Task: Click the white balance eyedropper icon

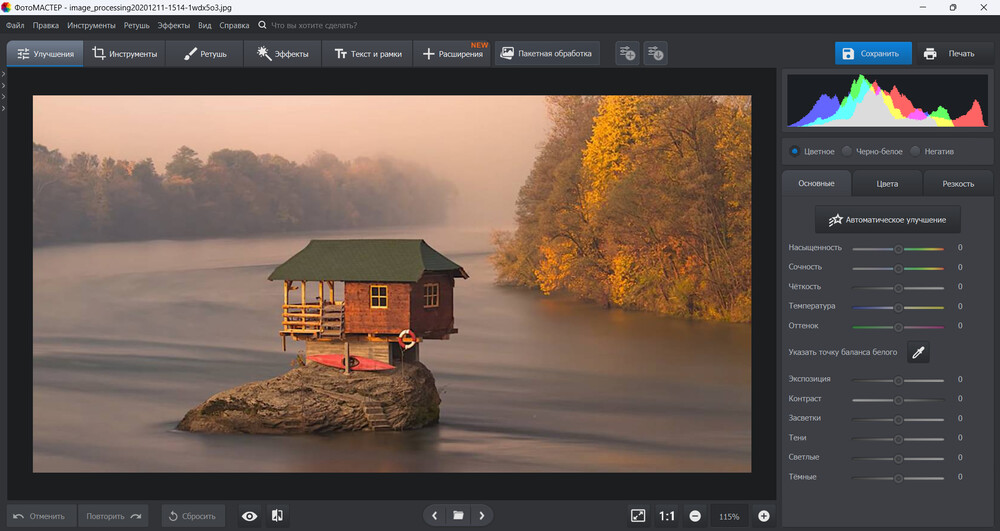Action: 917,352
